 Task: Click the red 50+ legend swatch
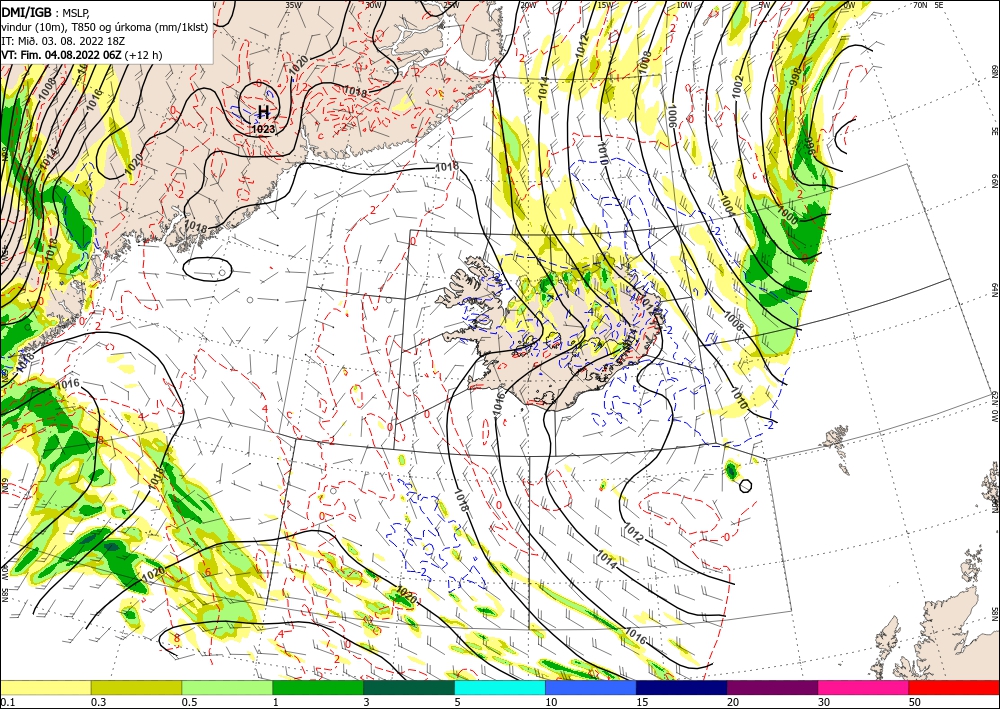(x=954, y=687)
